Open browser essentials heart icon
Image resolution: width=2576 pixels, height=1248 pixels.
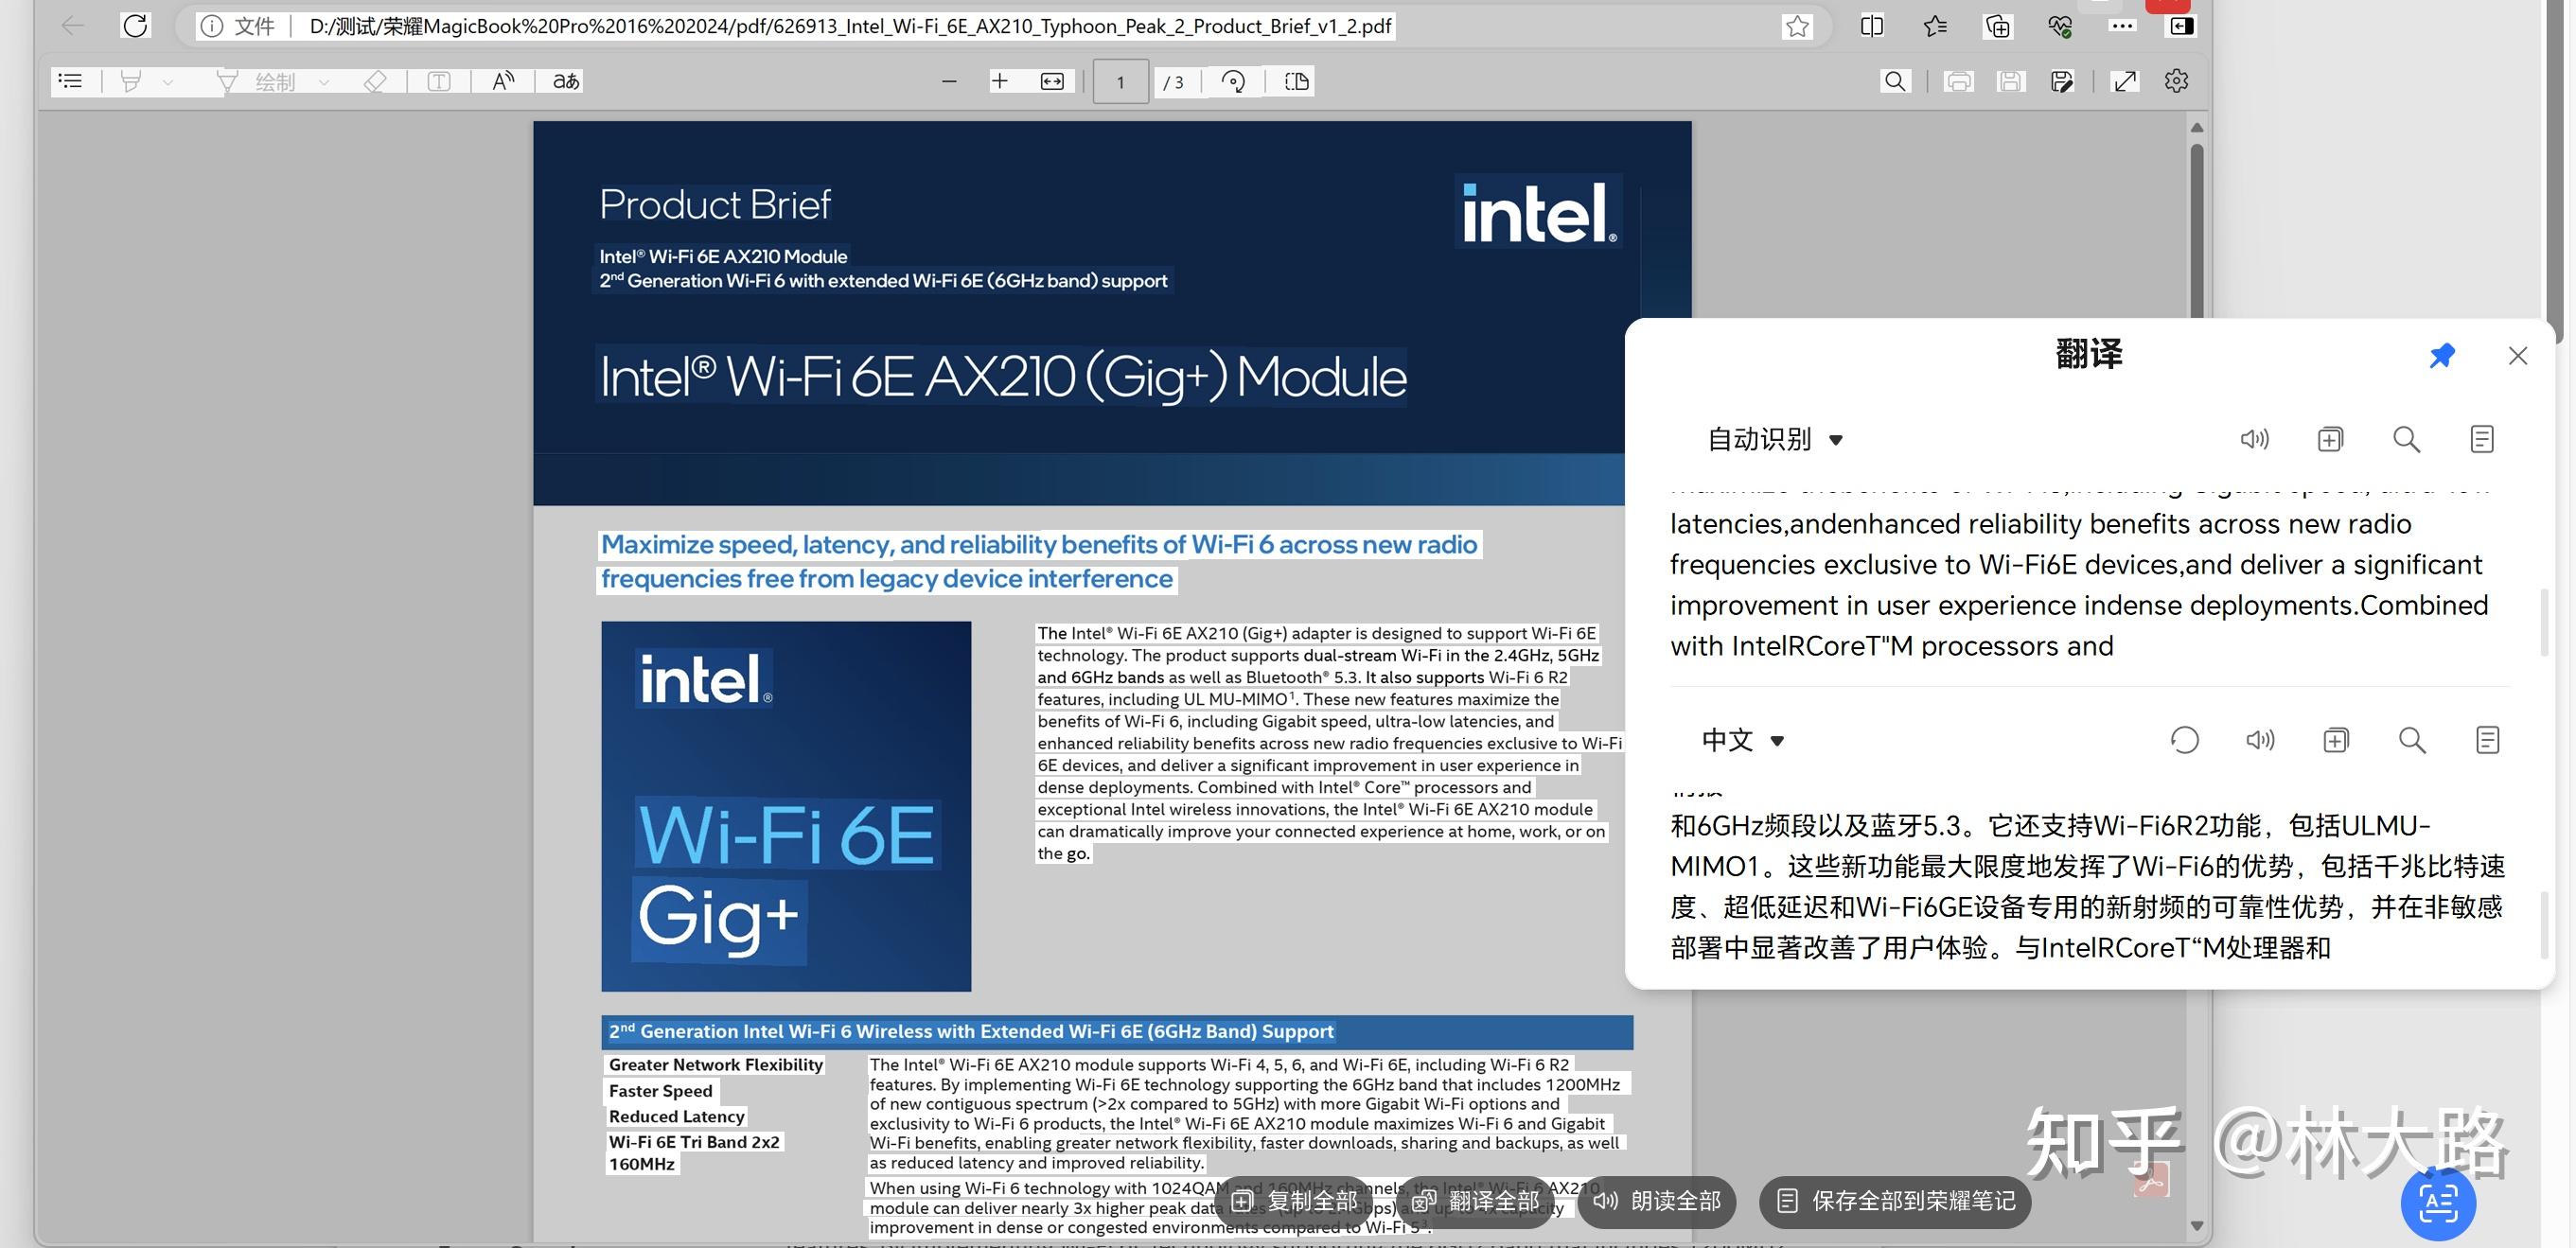point(2060,26)
